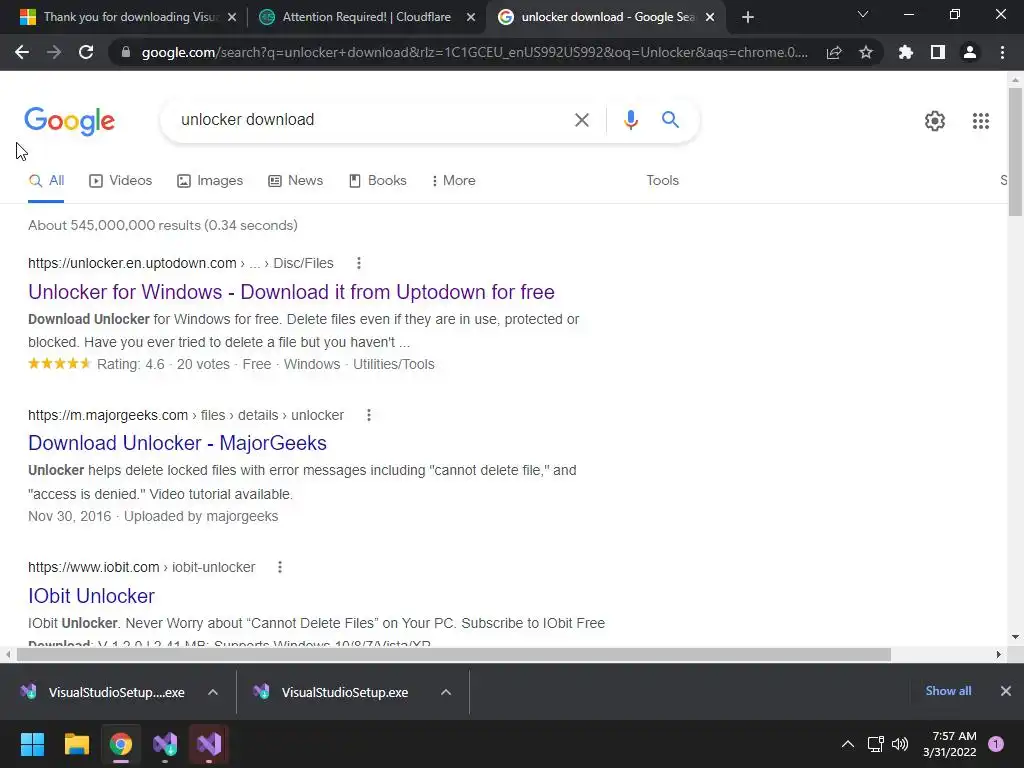The height and width of the screenshot is (768, 1024).
Task: Click the scroll-right arrow of the horizontal scrollbar
Action: tap(998, 654)
